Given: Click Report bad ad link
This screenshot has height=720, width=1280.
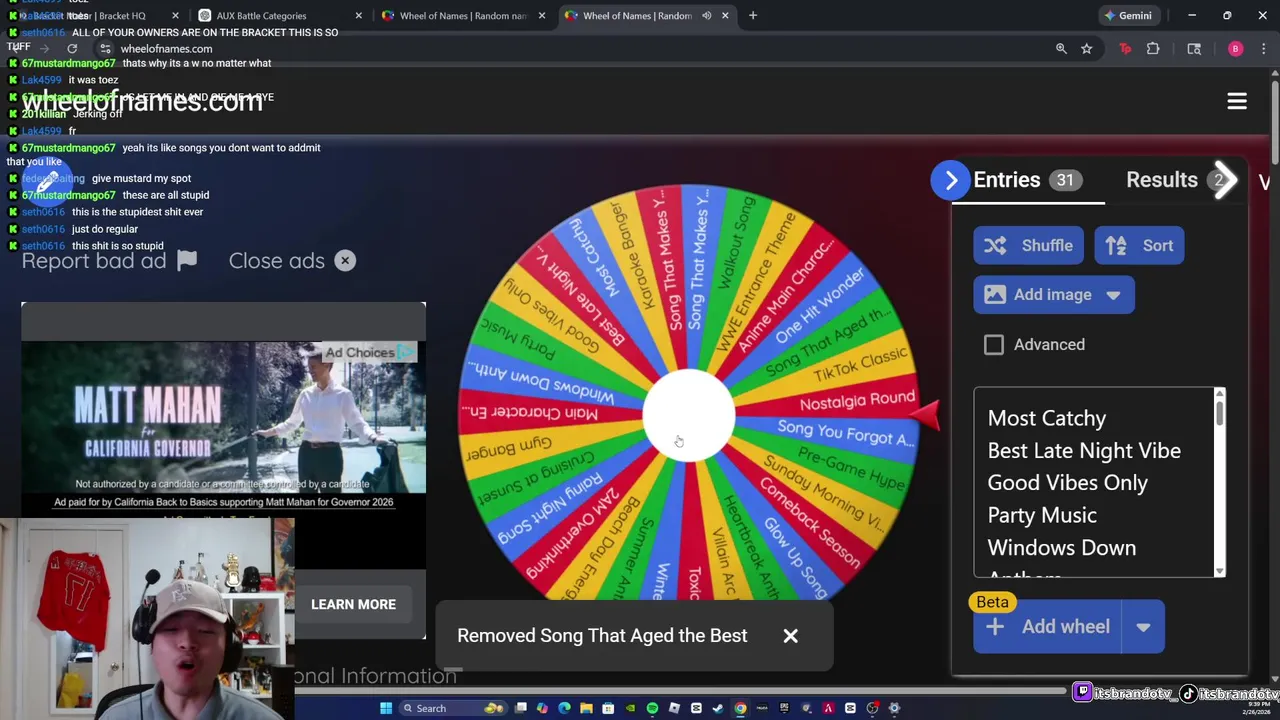Looking at the screenshot, I should tap(94, 261).
